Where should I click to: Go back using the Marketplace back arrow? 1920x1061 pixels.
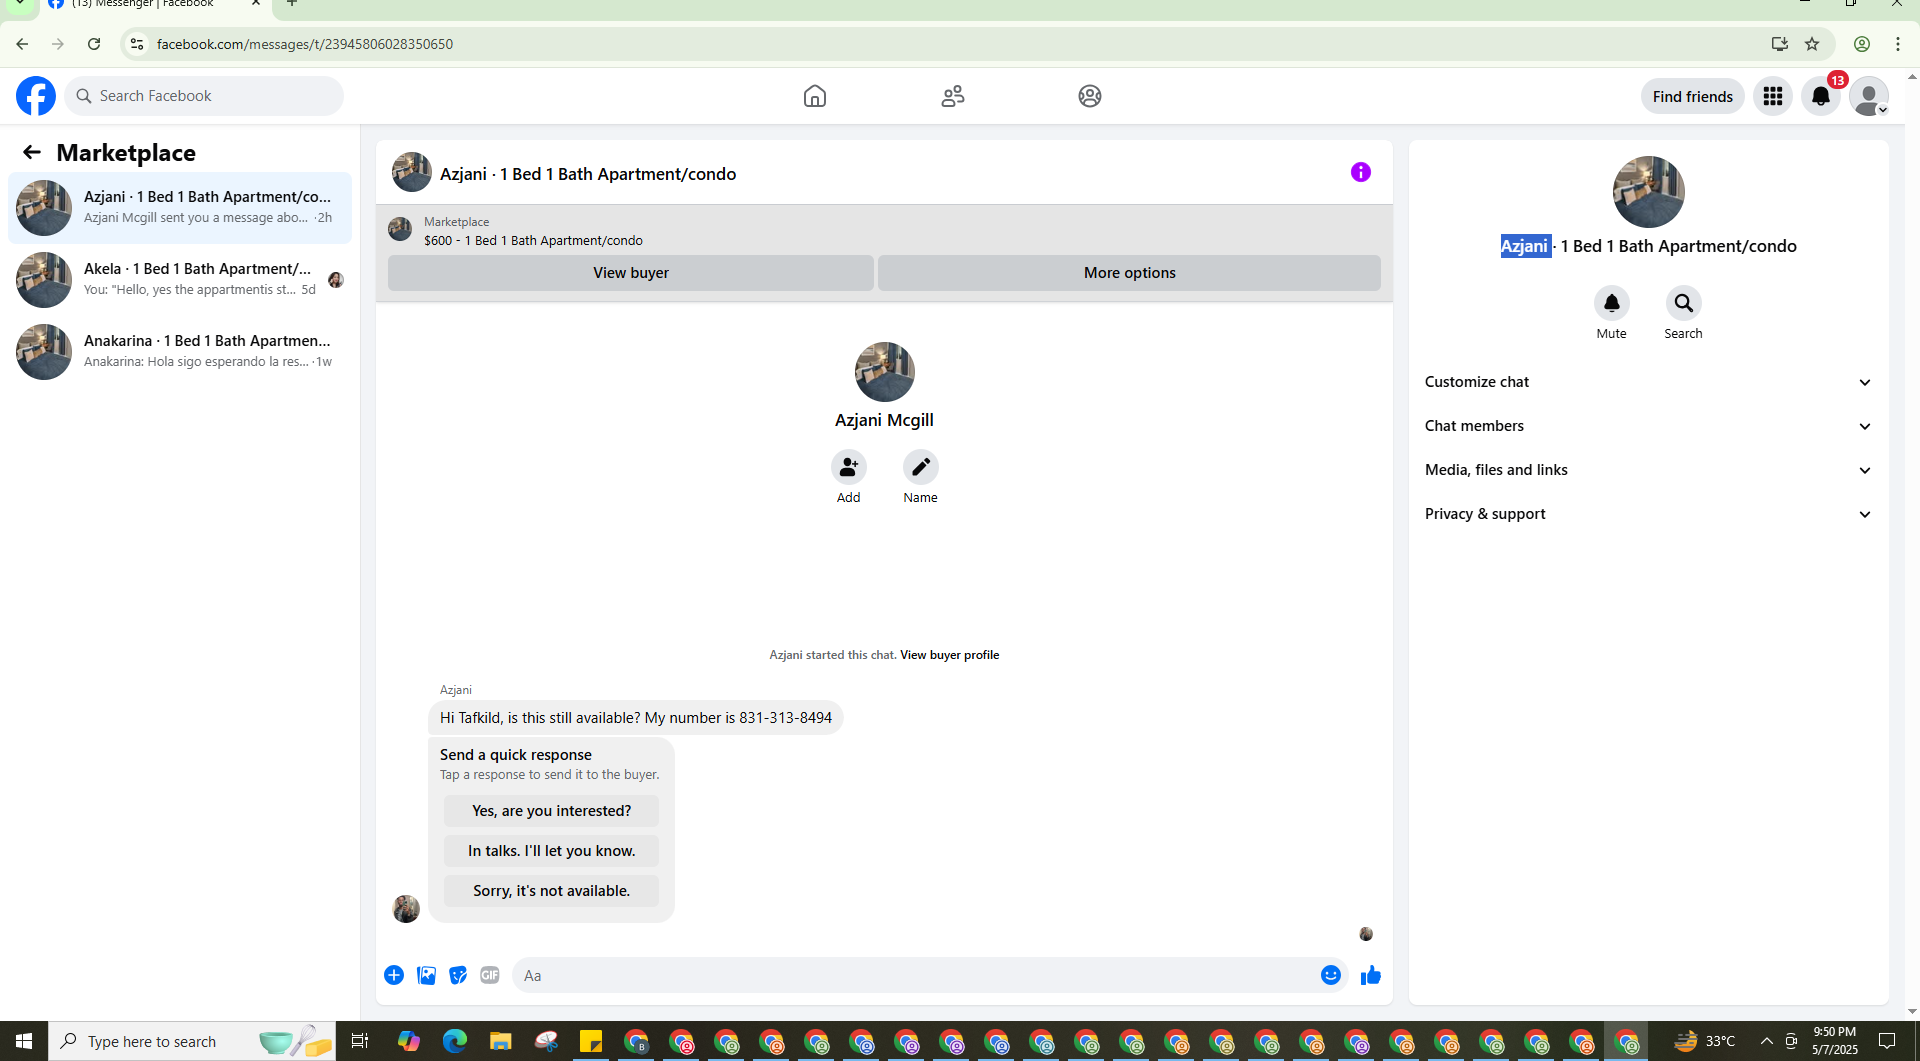[32, 152]
